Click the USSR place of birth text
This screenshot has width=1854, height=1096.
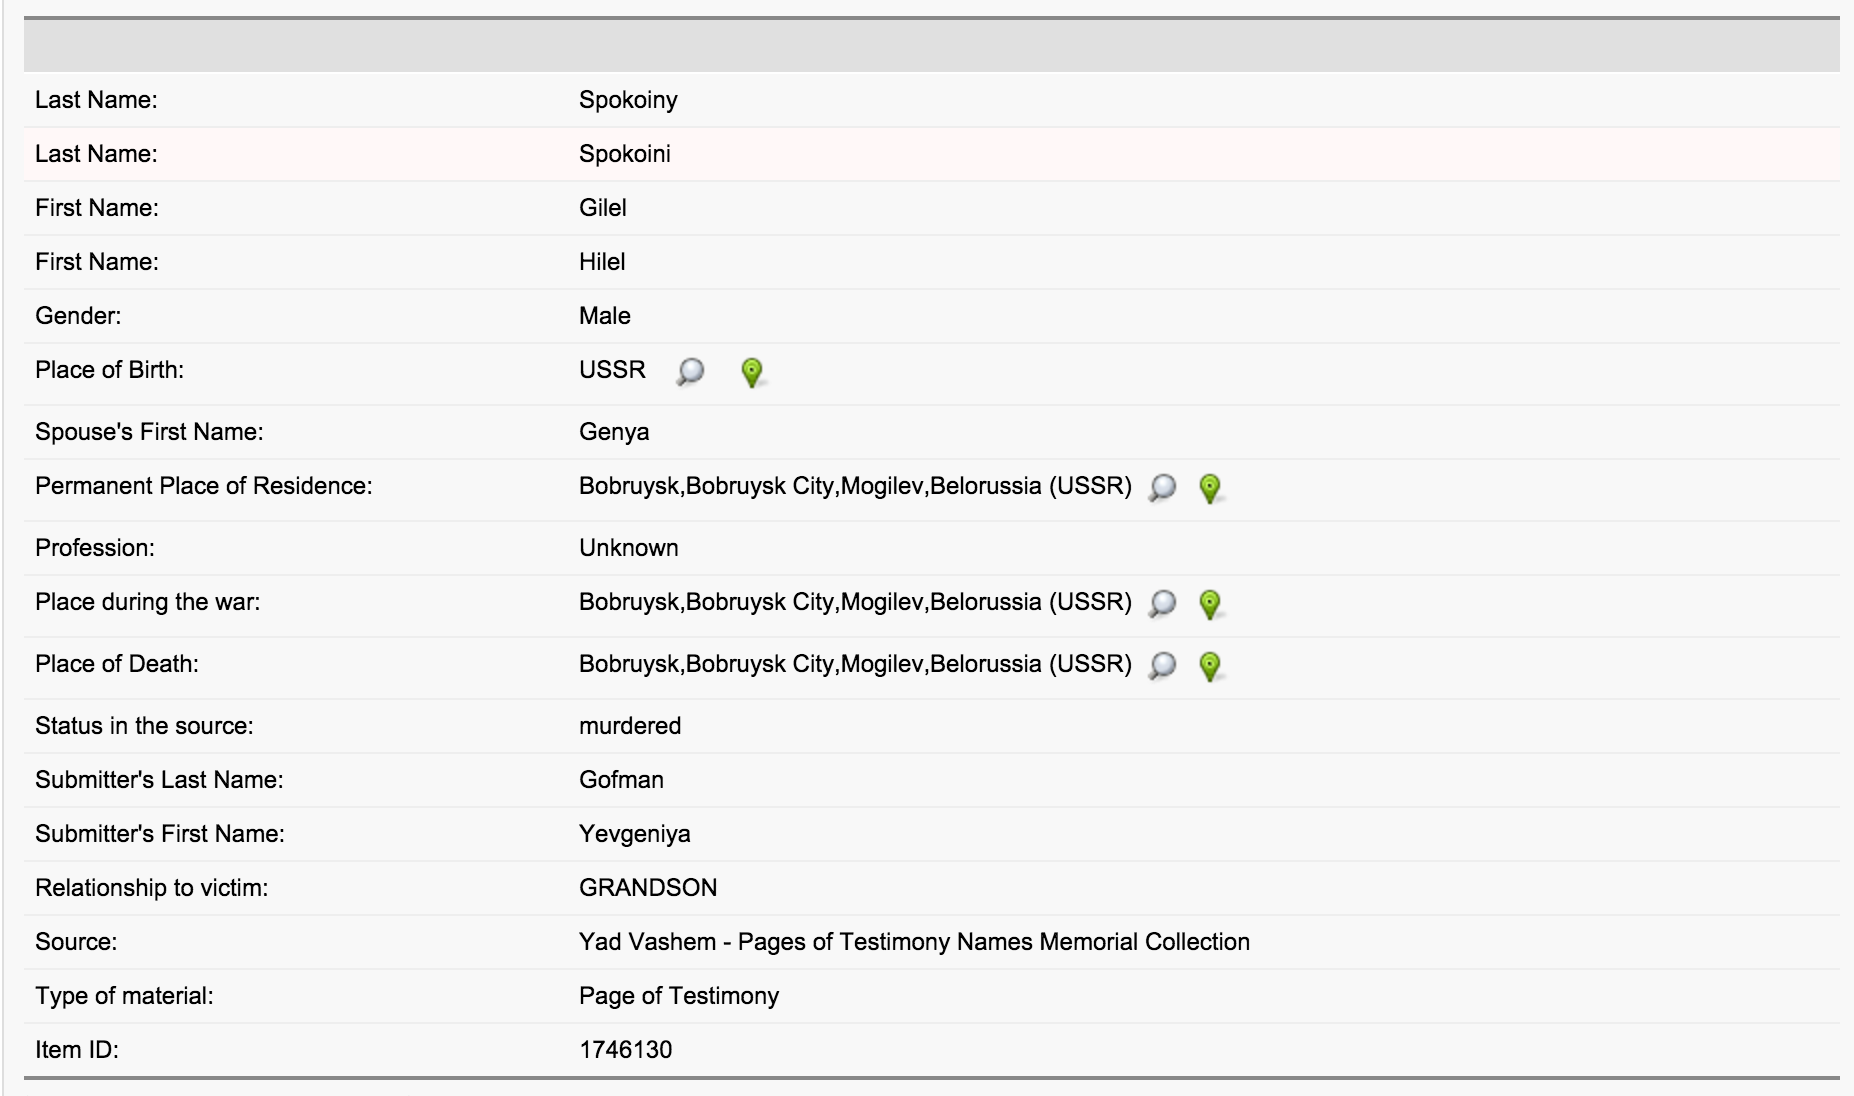click(612, 370)
